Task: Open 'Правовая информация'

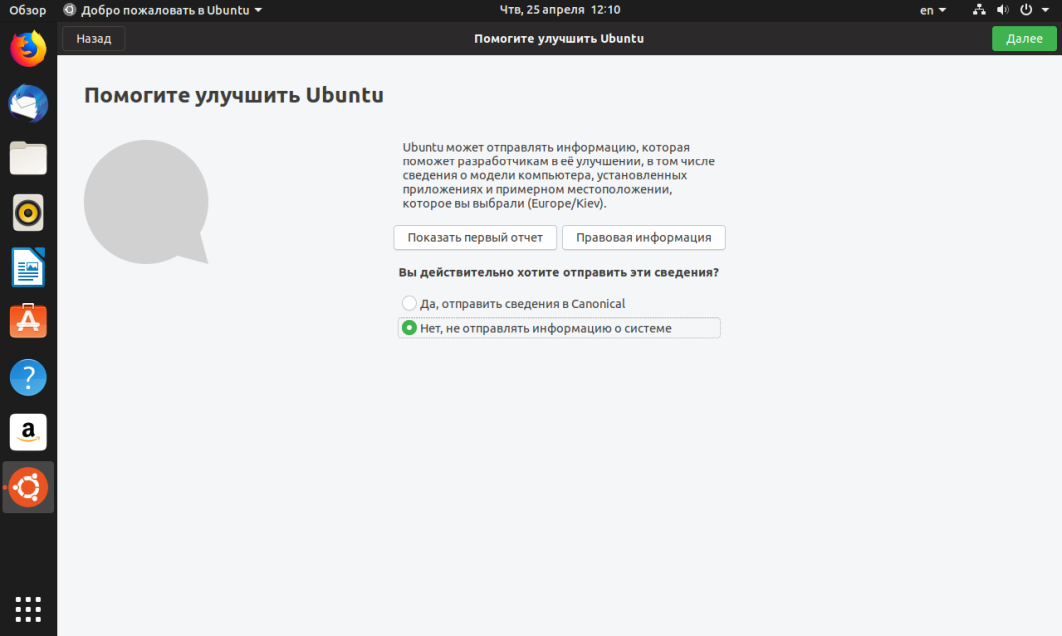Action: pyautogui.click(x=643, y=238)
